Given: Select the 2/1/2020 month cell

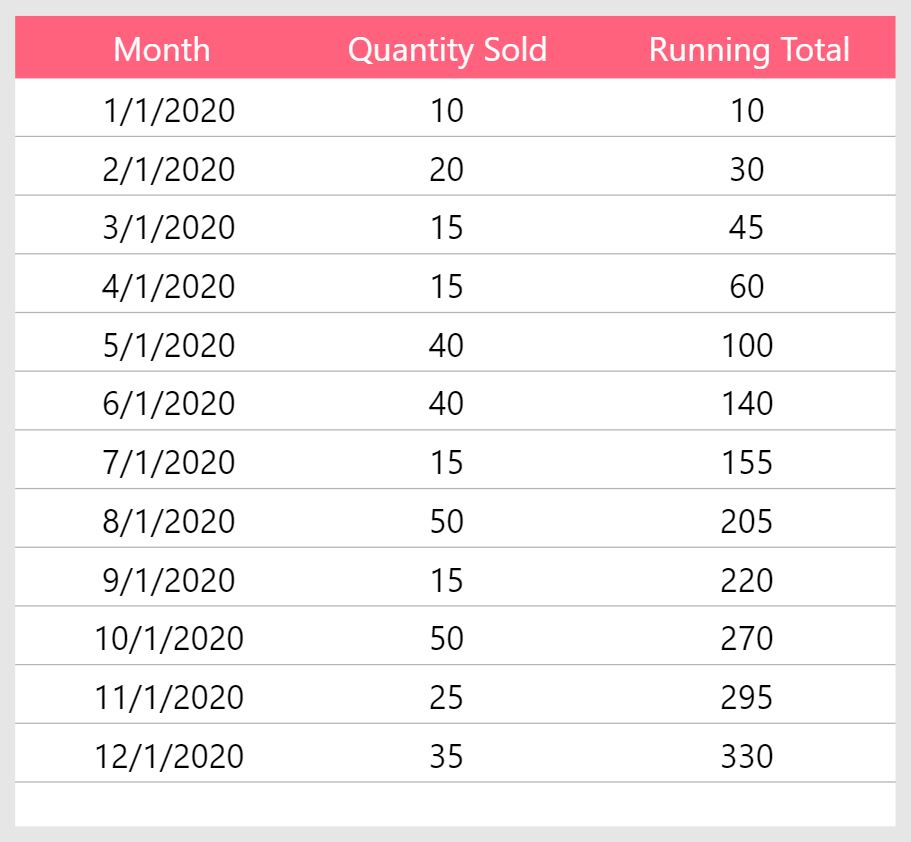Looking at the screenshot, I should pos(169,169).
